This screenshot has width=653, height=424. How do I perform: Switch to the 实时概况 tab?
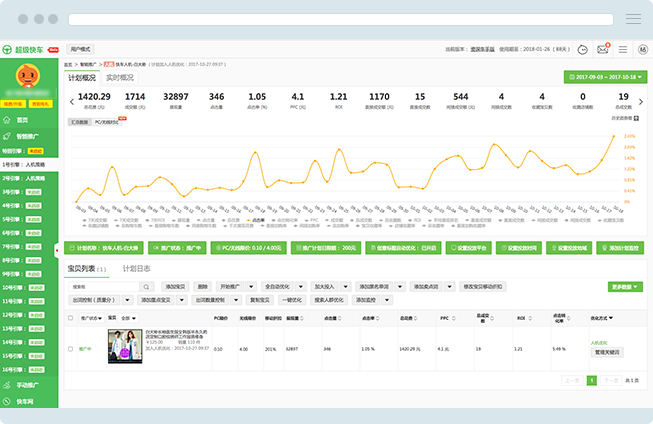pyautogui.click(x=120, y=77)
